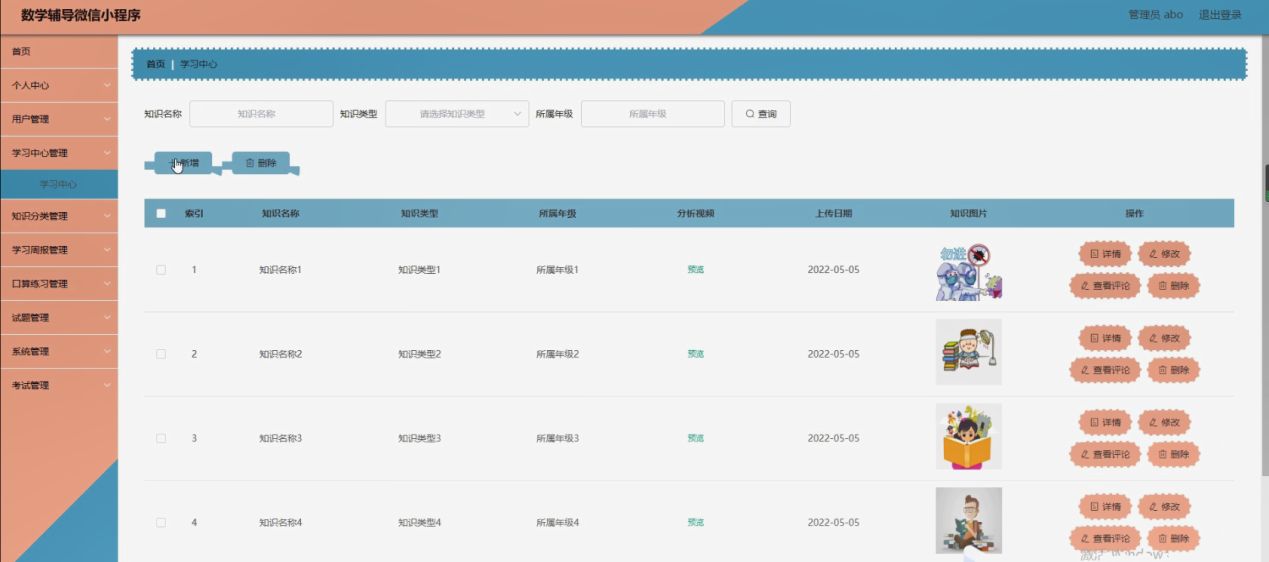Check the box for row 2

click(161, 354)
